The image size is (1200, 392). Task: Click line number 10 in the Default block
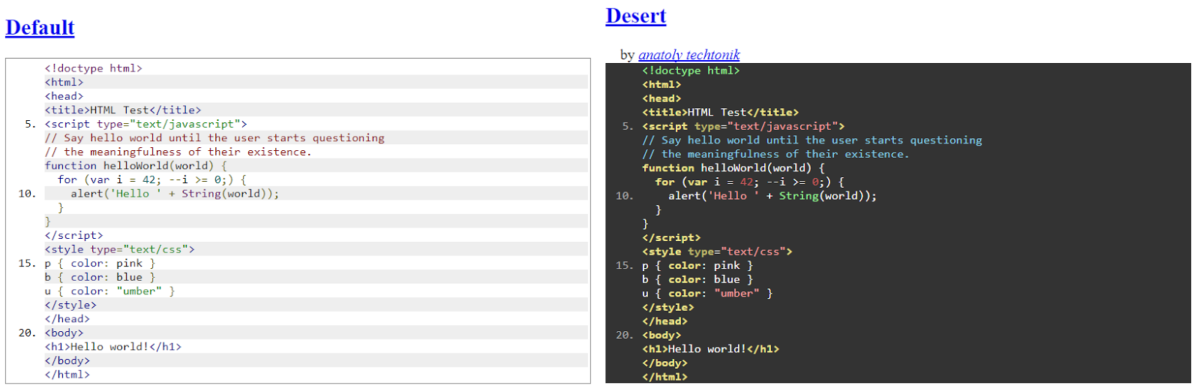[27, 194]
